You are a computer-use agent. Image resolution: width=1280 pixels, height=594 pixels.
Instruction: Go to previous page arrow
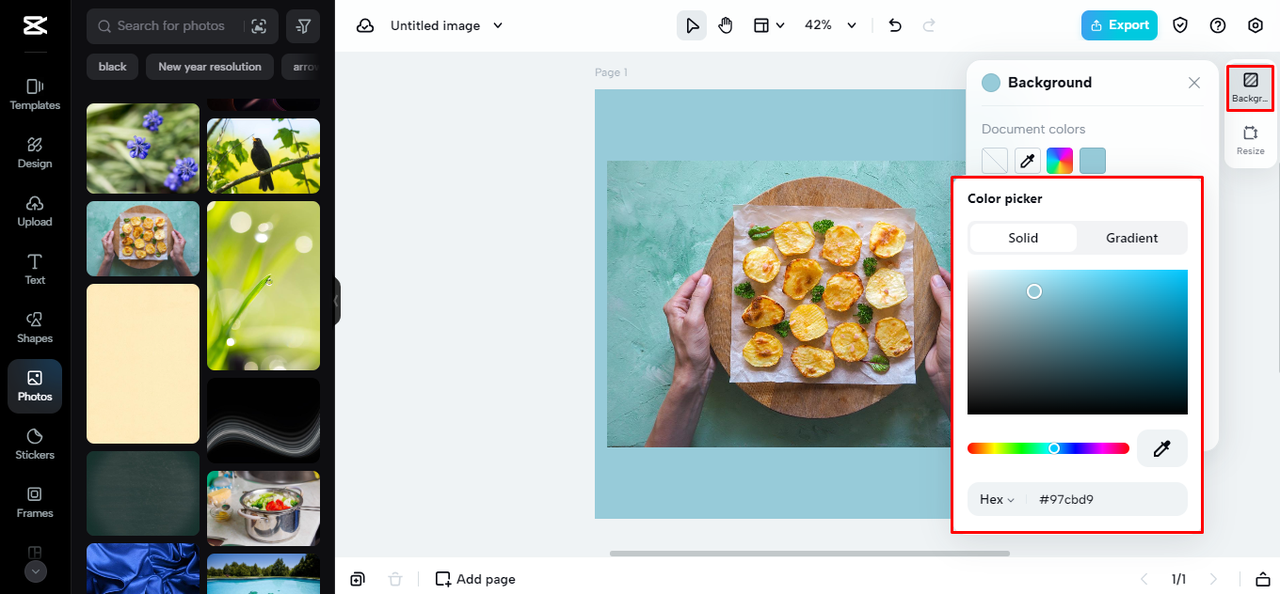(x=1146, y=579)
